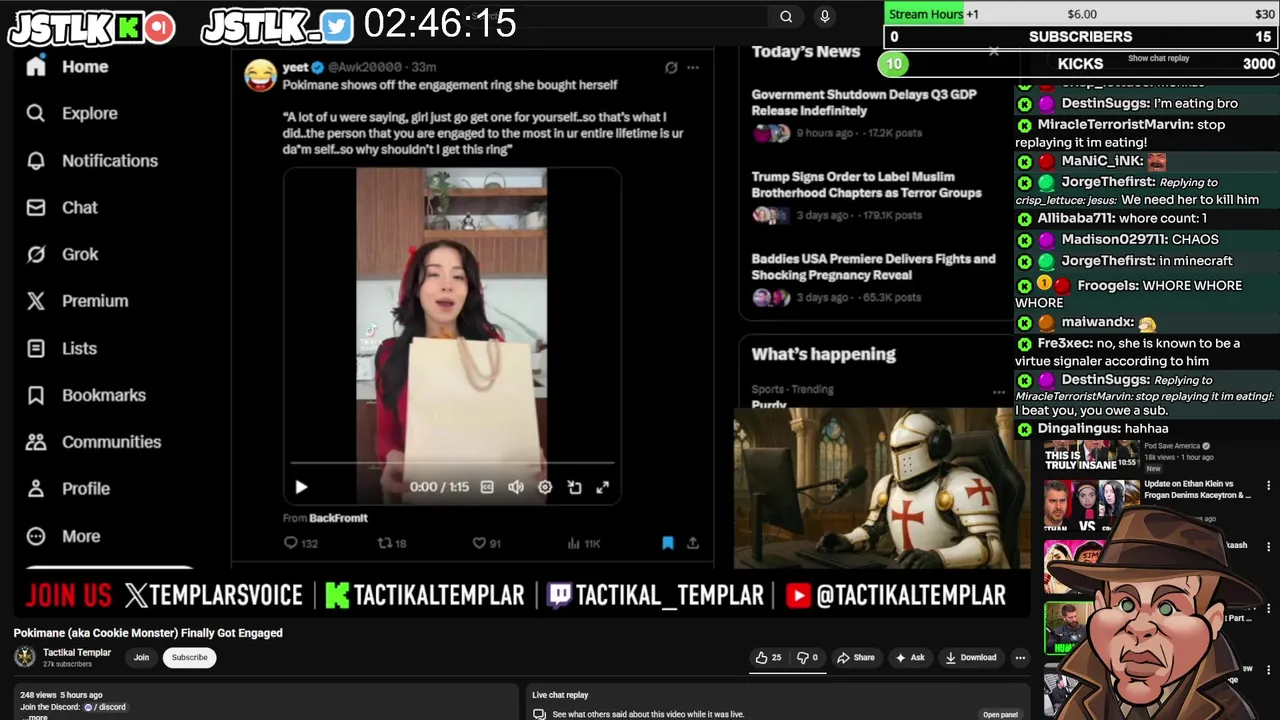
Task: Click the More circle icon in sidebar
Action: 36,536
